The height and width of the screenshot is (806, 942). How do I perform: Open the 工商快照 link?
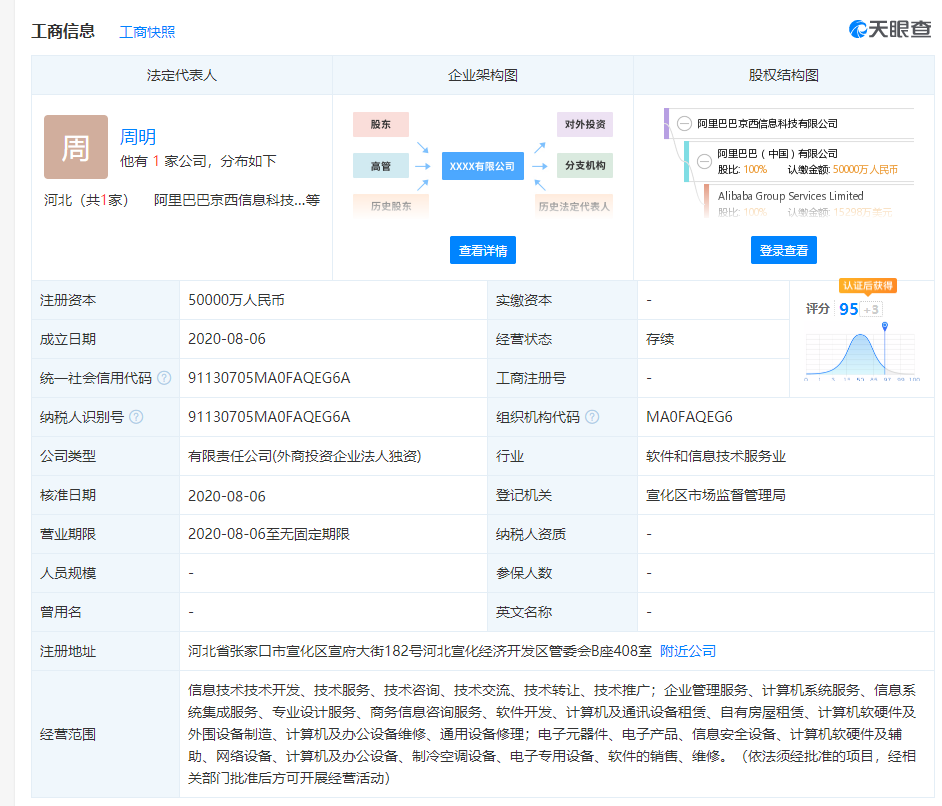[147, 32]
